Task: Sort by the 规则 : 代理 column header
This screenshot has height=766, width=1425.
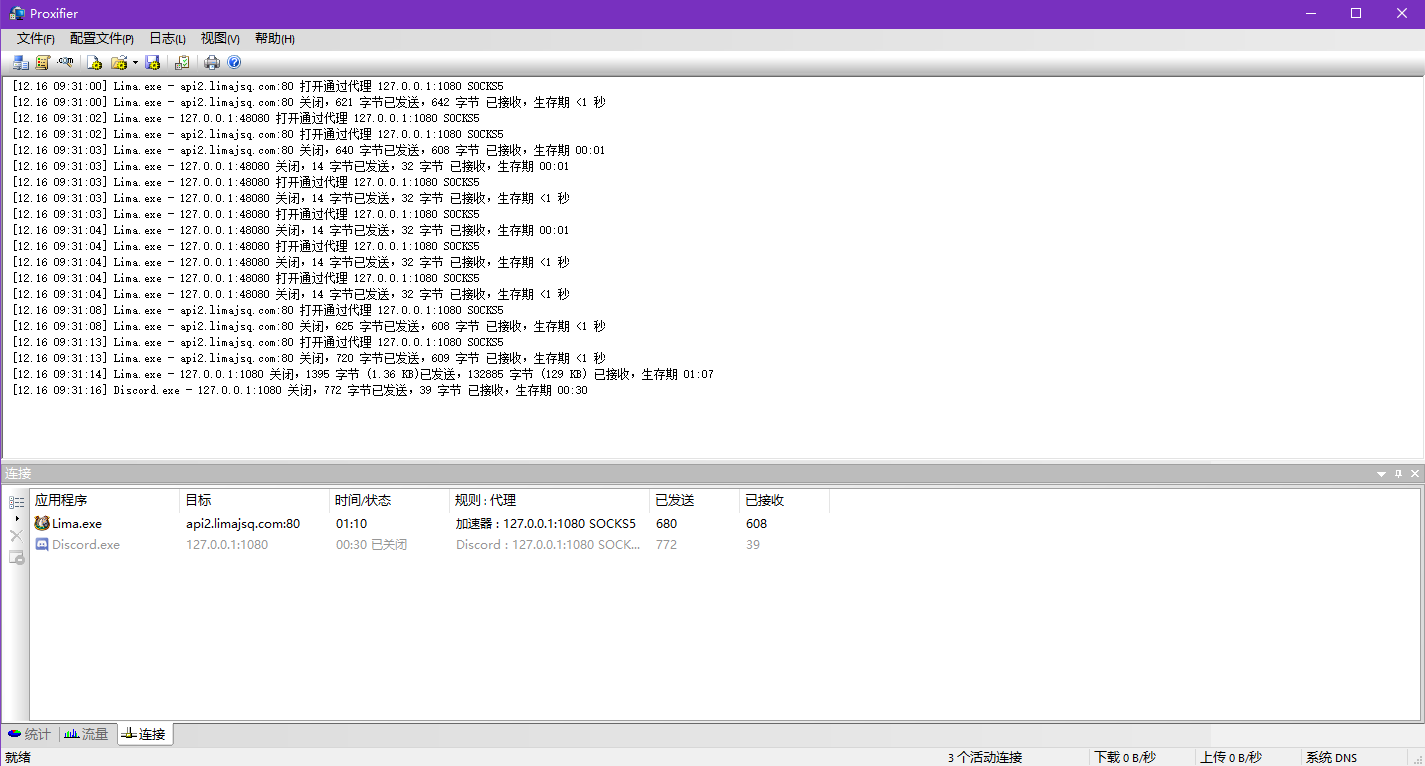Action: point(550,500)
